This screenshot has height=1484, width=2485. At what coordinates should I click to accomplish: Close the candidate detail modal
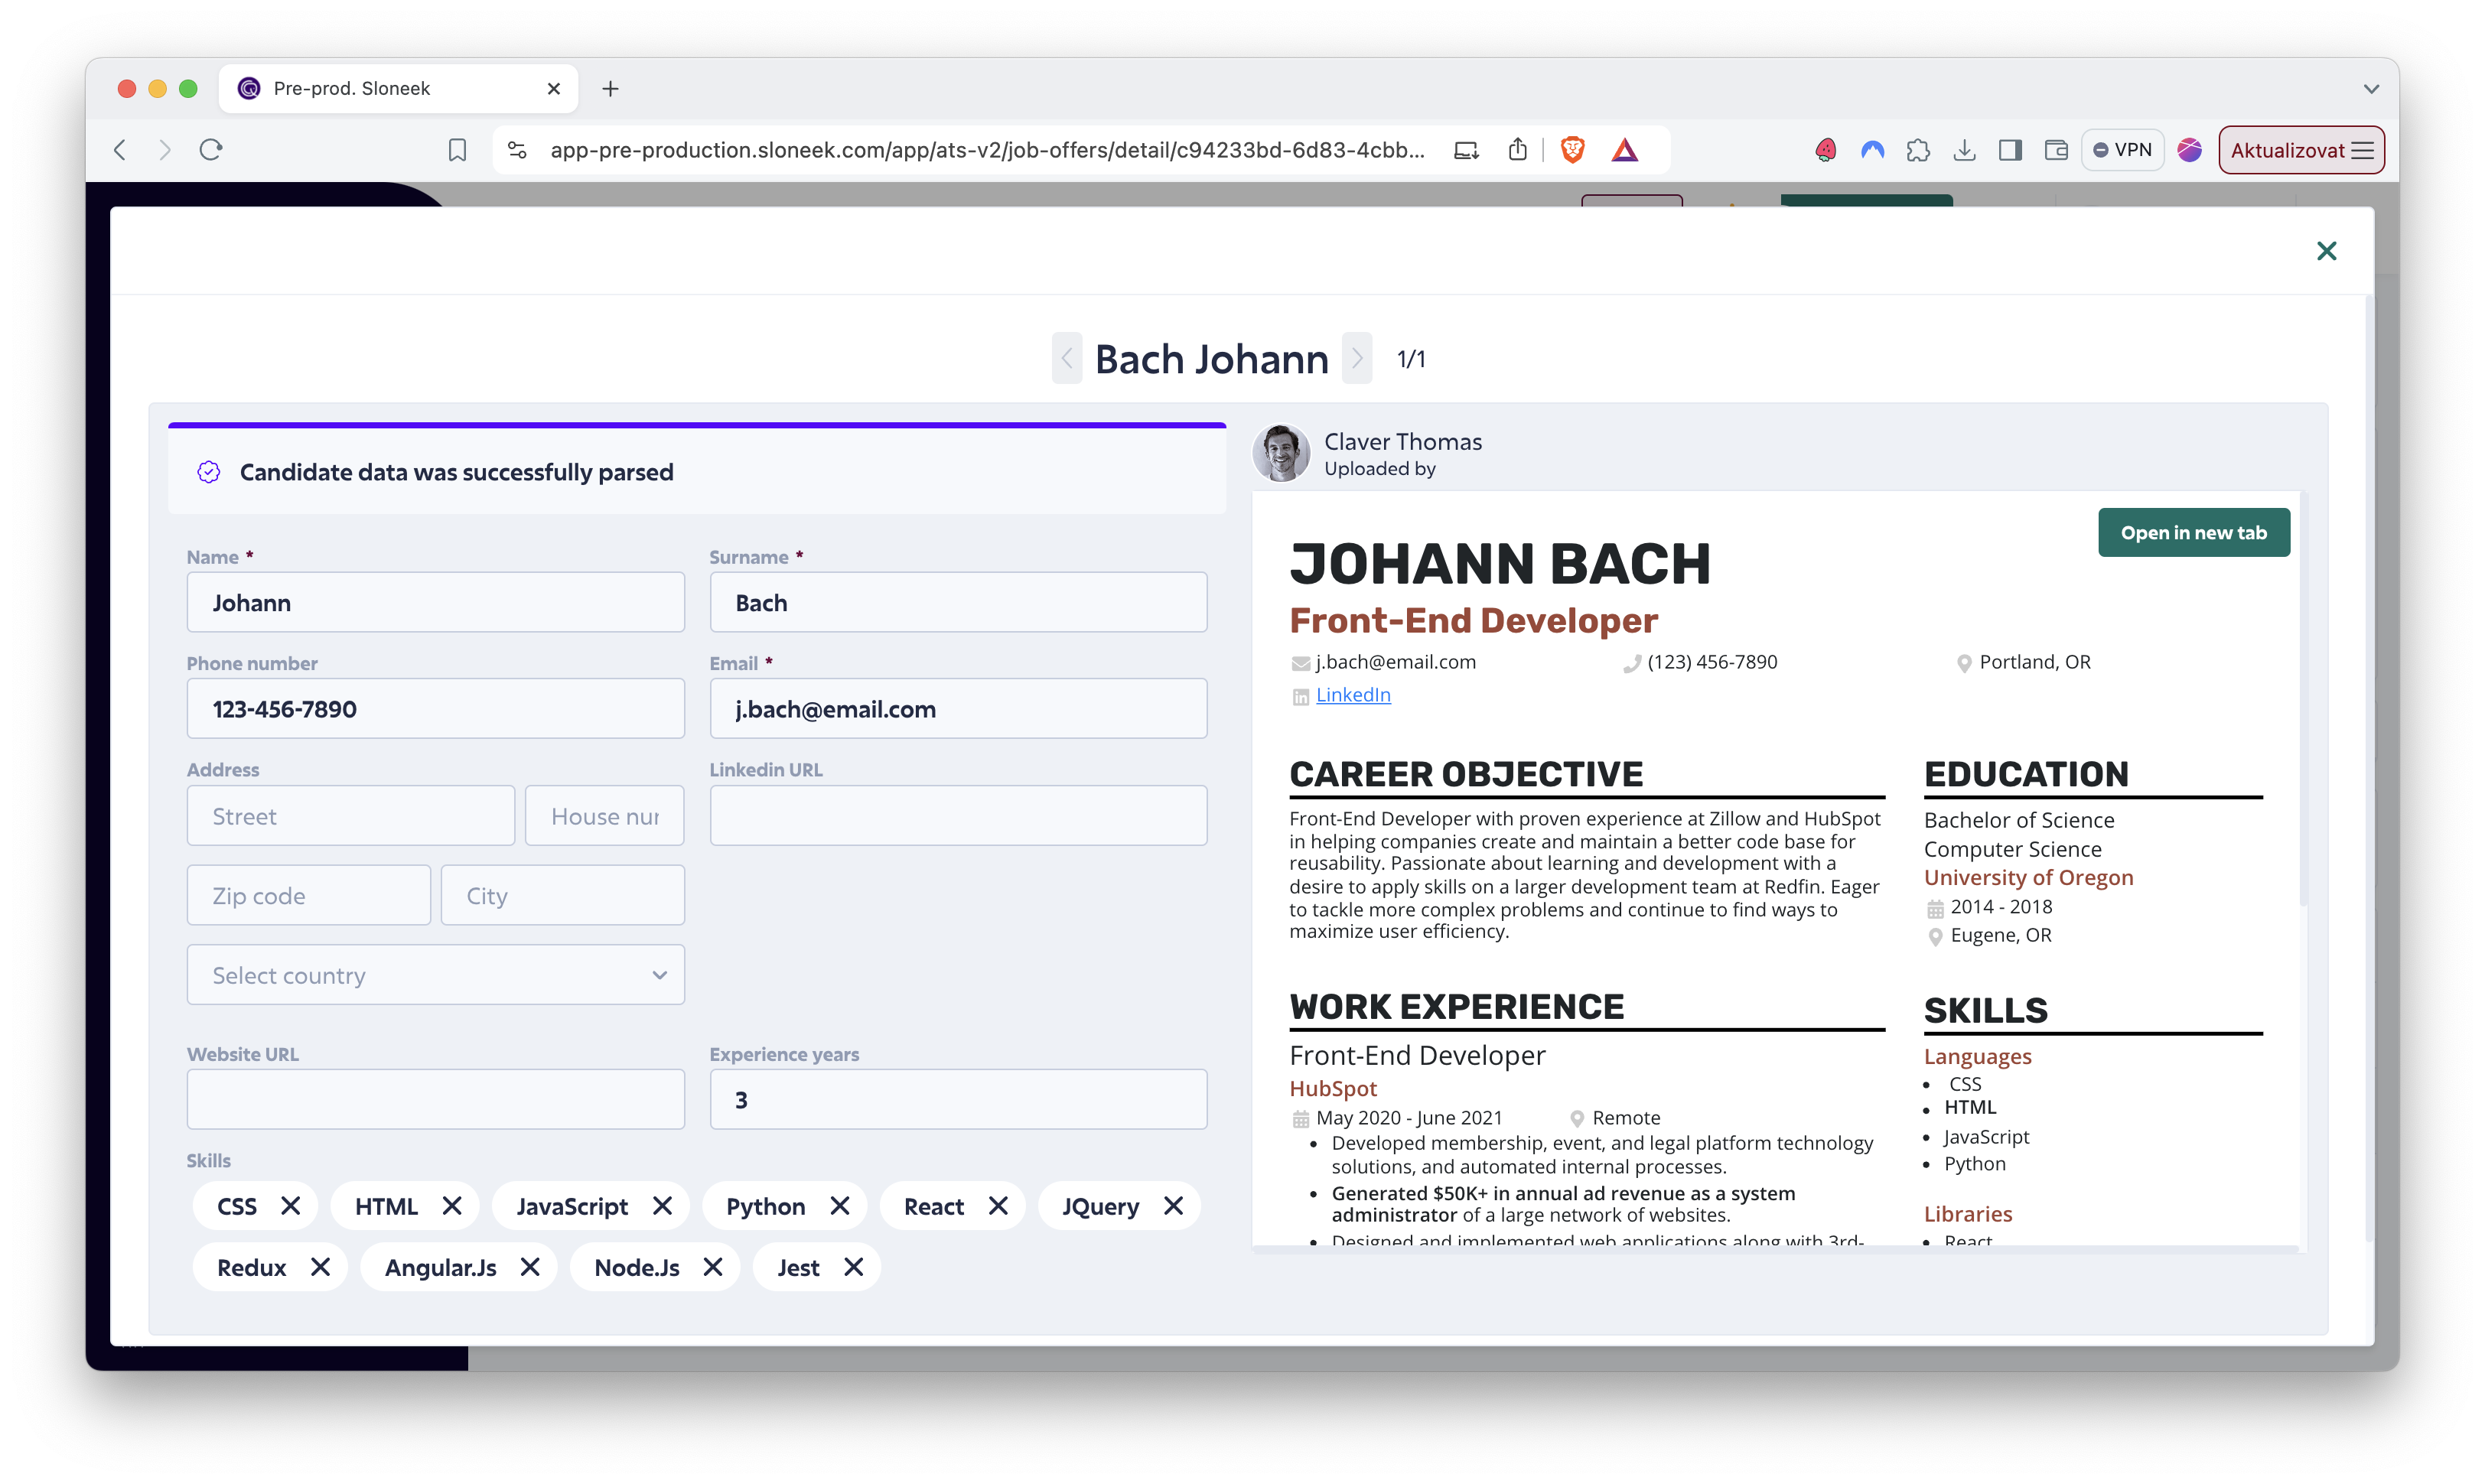pos(2326,251)
